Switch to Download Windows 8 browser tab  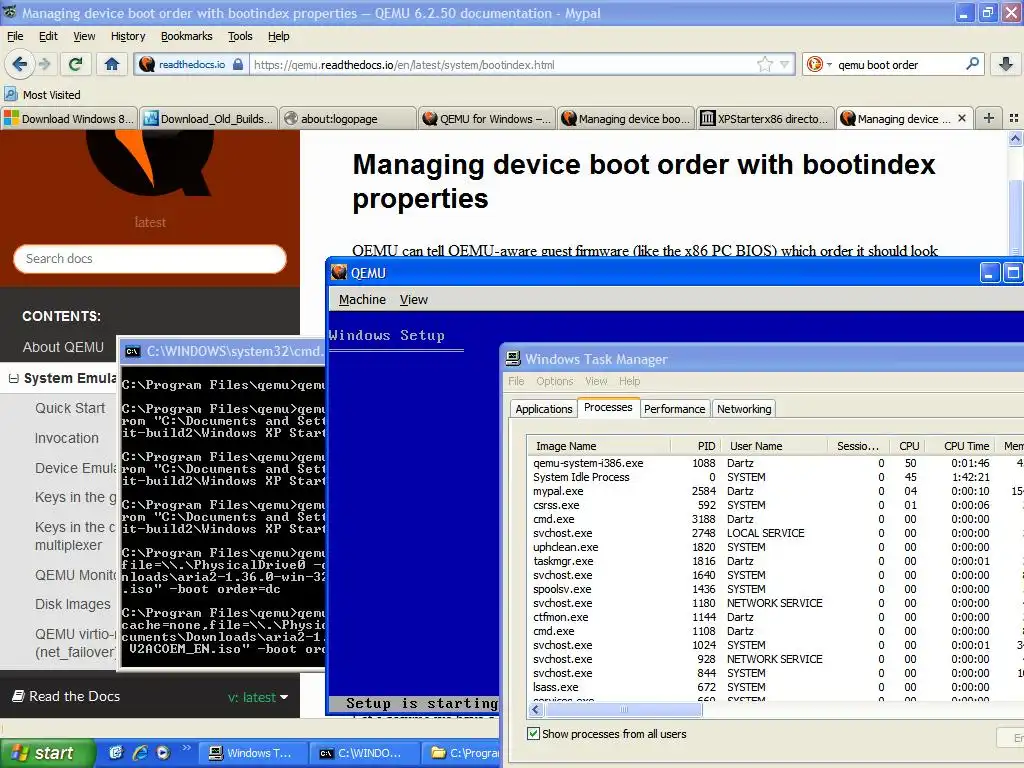[x=69, y=118]
